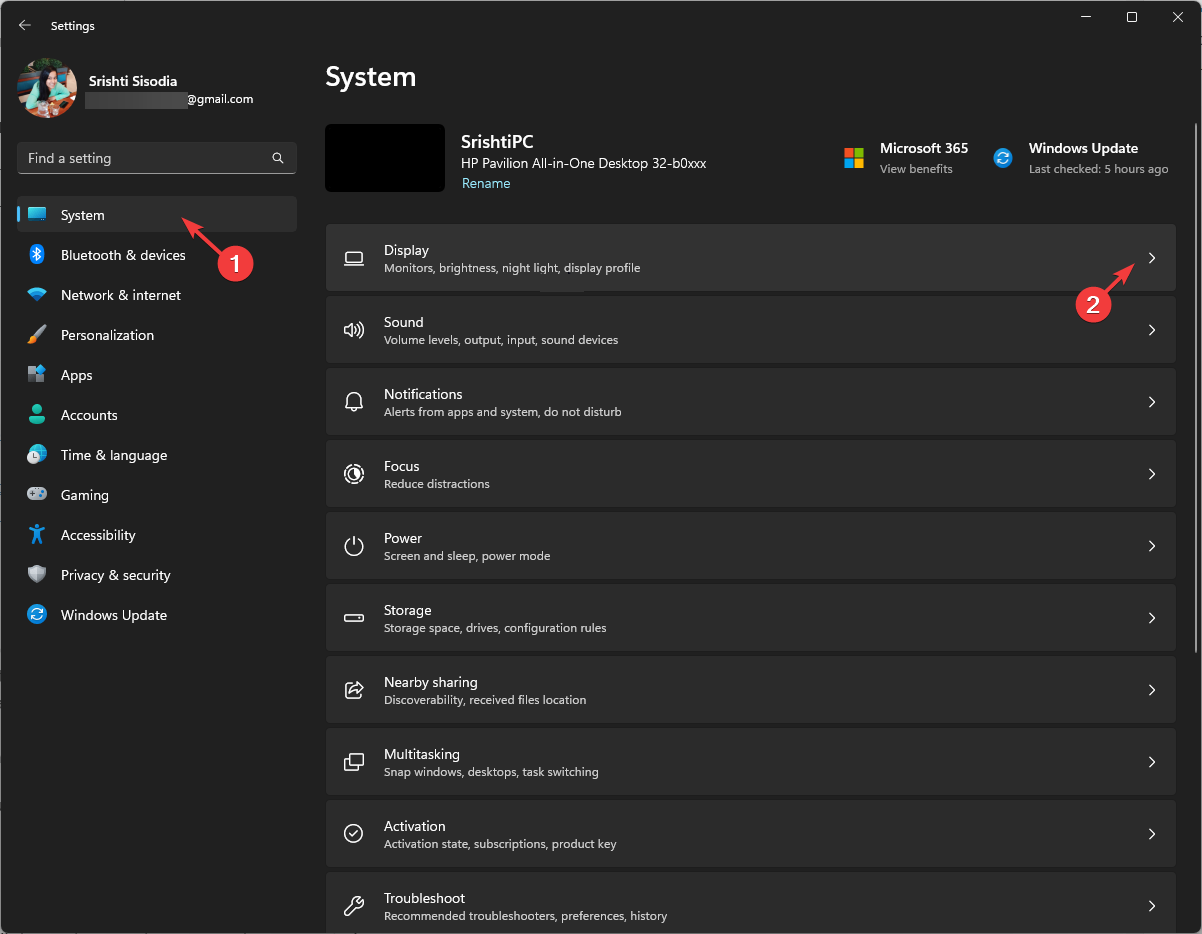Select the Accounts sidebar icon

click(x=36, y=415)
